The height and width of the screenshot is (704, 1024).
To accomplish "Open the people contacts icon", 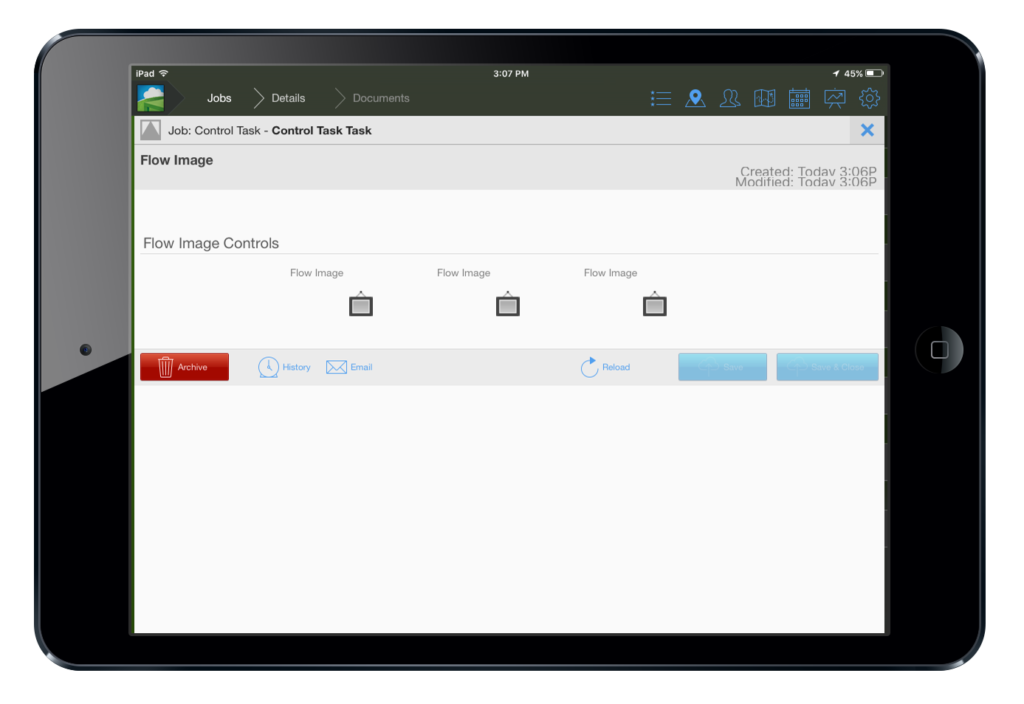I will point(730,99).
